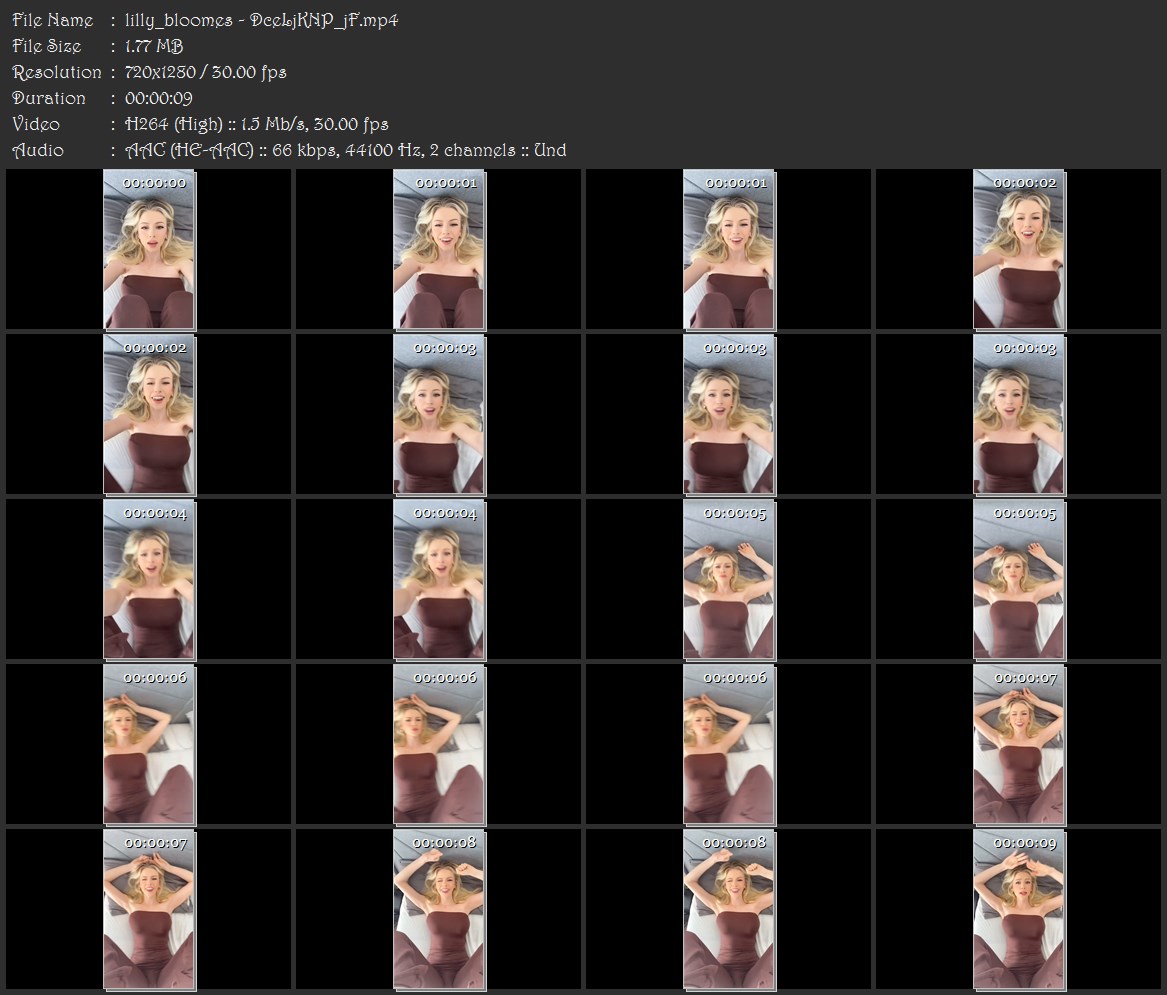1167x995 pixels.
Task: Click the "Video" label
Action: [36, 124]
